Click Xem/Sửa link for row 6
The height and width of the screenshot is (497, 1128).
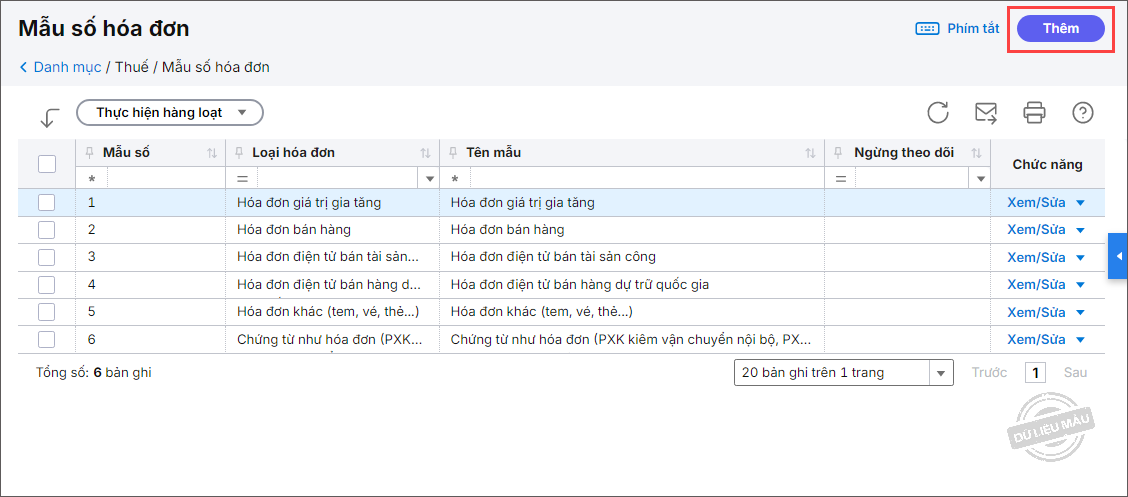click(1036, 339)
